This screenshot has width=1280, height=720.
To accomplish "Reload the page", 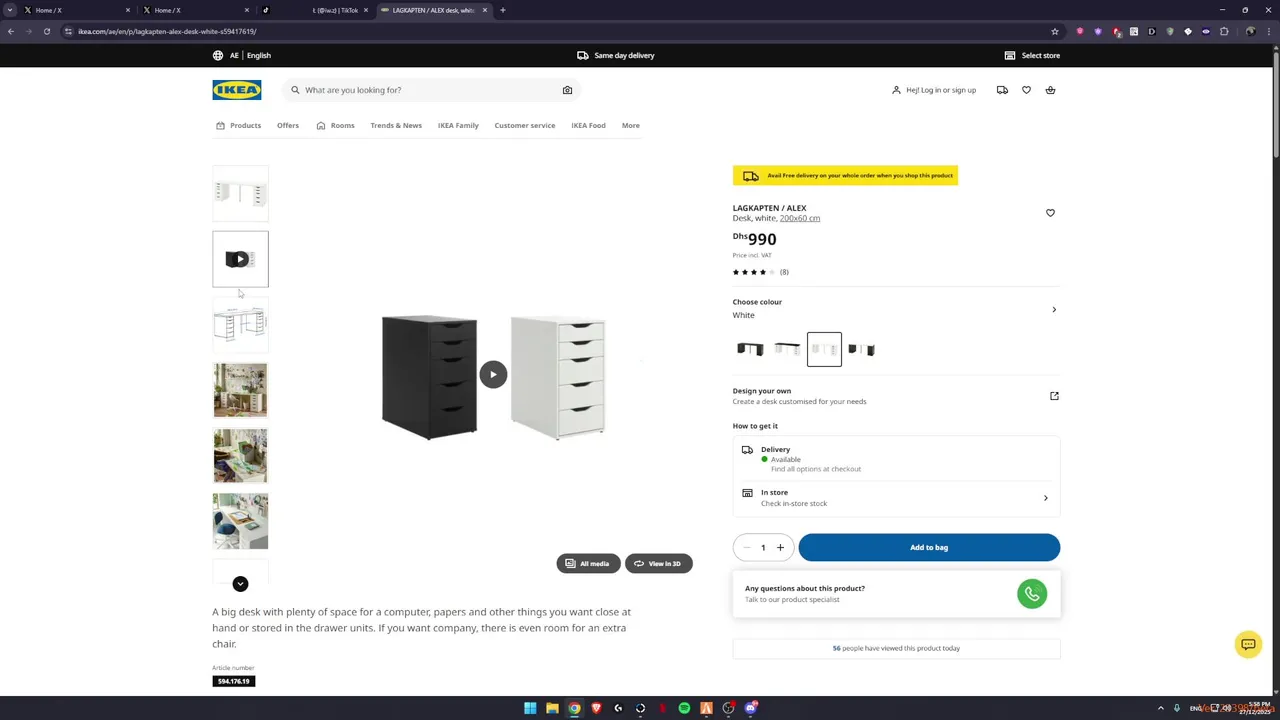I will 47,31.
